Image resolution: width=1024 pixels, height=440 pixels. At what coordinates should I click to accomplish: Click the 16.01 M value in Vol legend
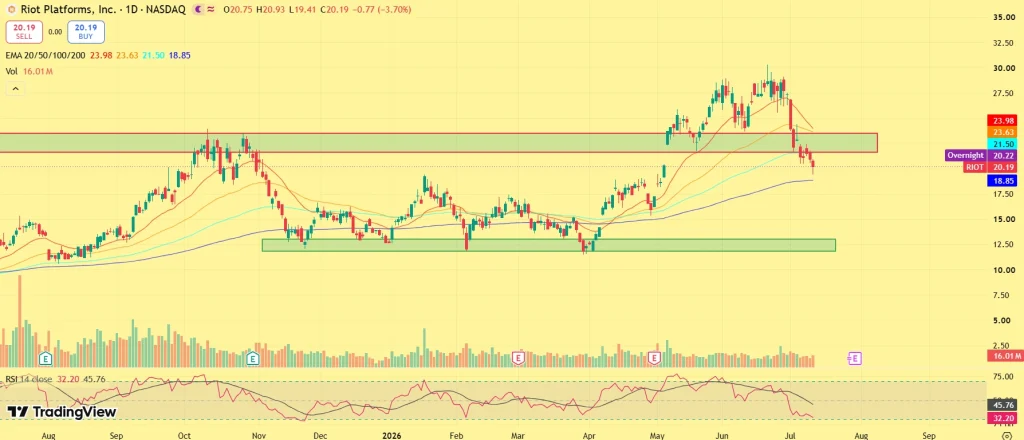pyautogui.click(x=38, y=72)
